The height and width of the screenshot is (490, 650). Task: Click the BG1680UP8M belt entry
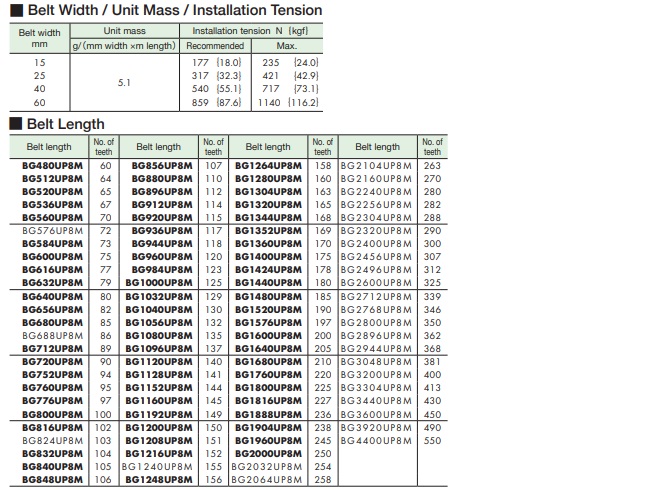click(268, 361)
